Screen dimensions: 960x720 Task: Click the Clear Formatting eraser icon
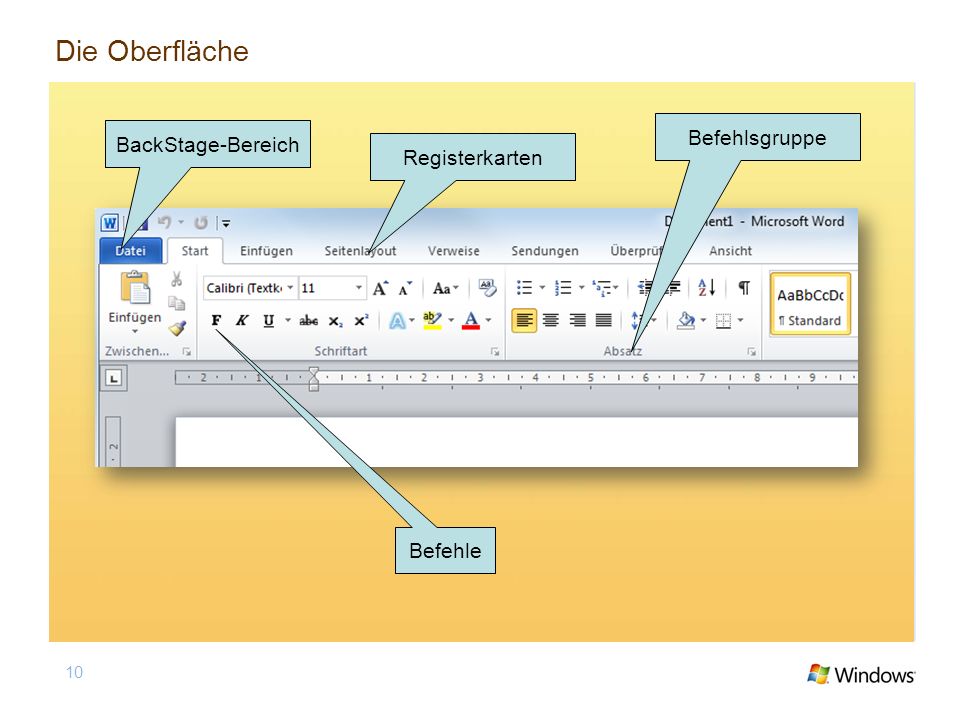487,288
